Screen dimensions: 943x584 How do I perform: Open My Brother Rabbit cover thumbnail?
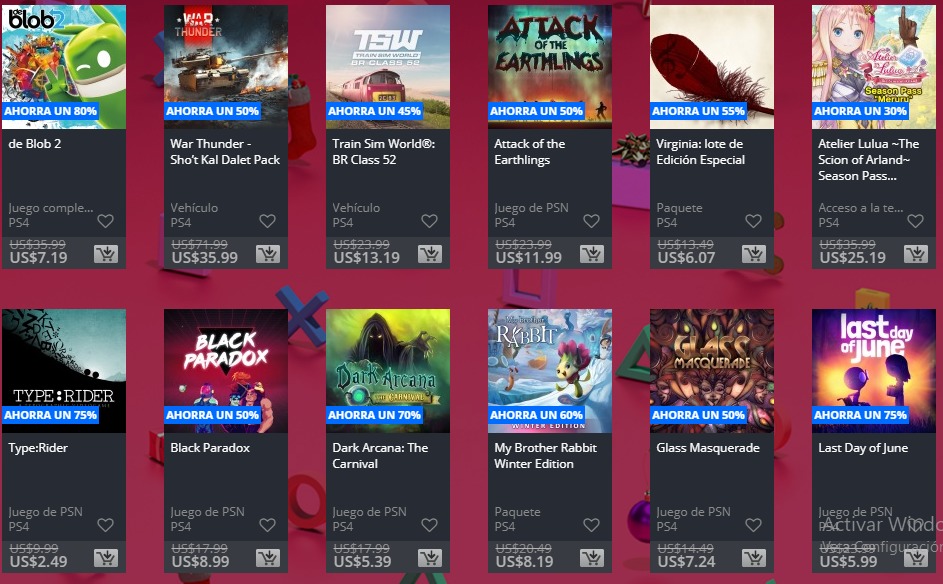tap(550, 371)
